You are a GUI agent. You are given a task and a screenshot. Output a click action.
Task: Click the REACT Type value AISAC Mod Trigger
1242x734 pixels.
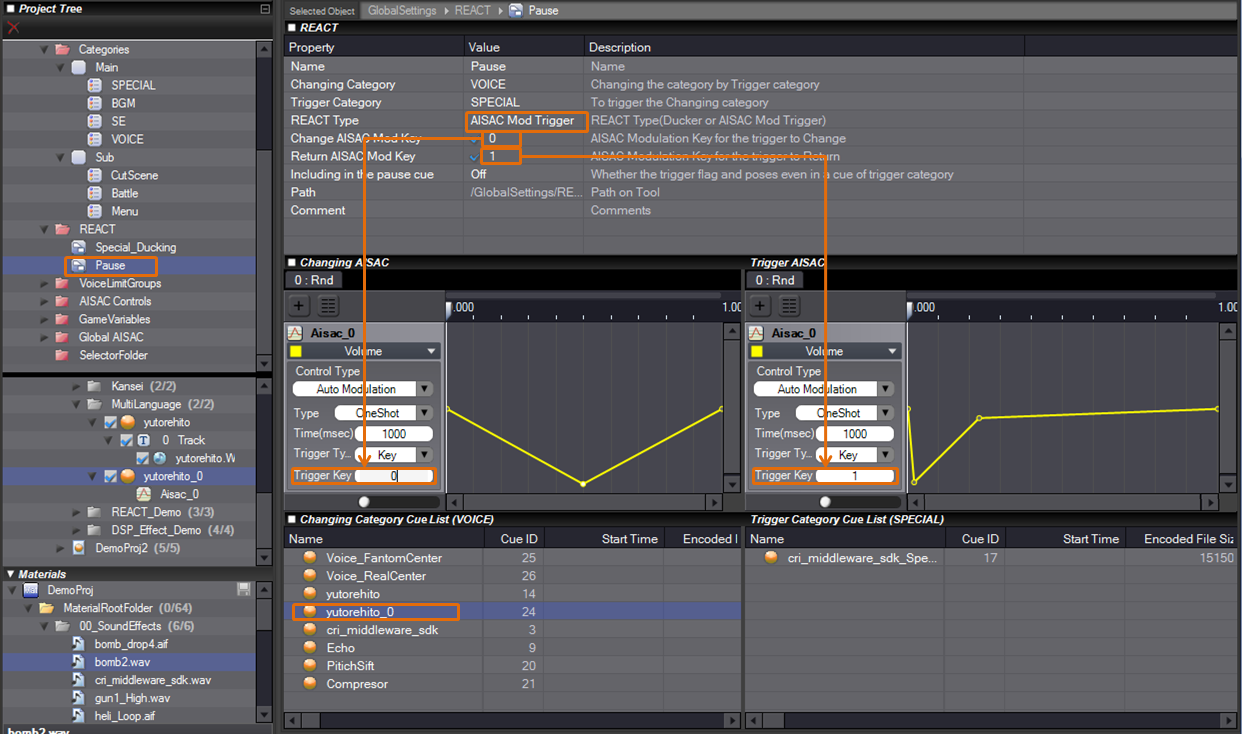pos(522,120)
